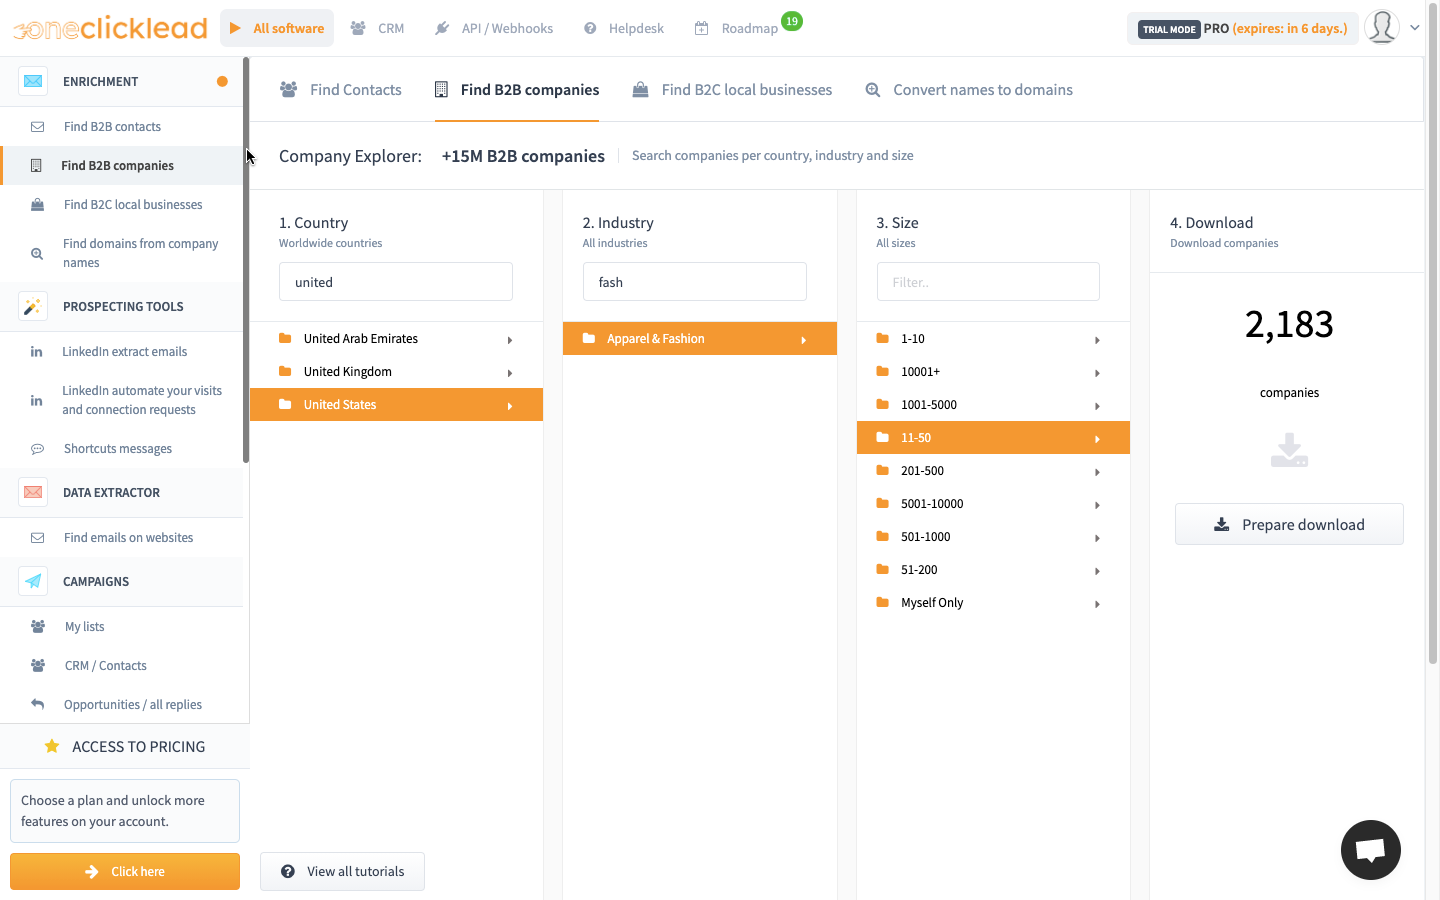Click the Prepare download button
1440x900 pixels.
1289,524
